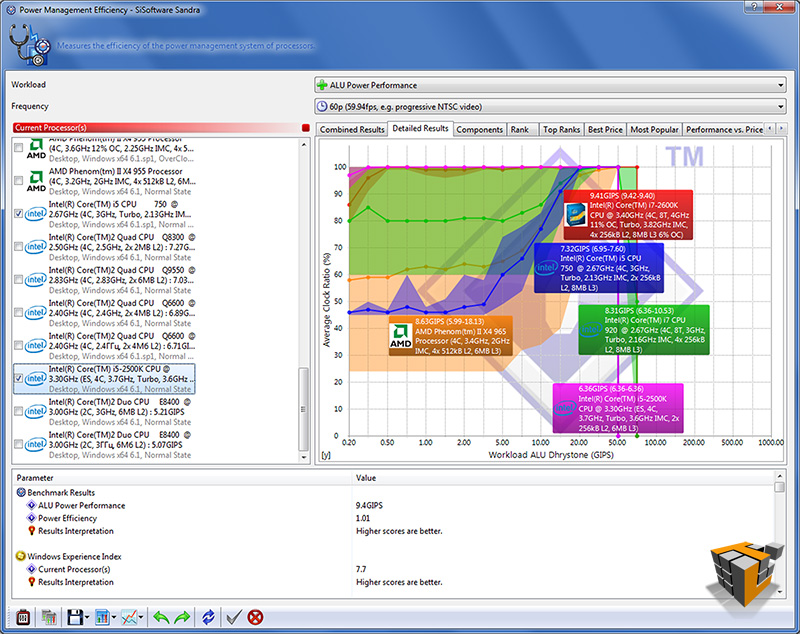Click the tab strip left scroll arrow
Viewport: 800px width, 634px height.
(770, 129)
